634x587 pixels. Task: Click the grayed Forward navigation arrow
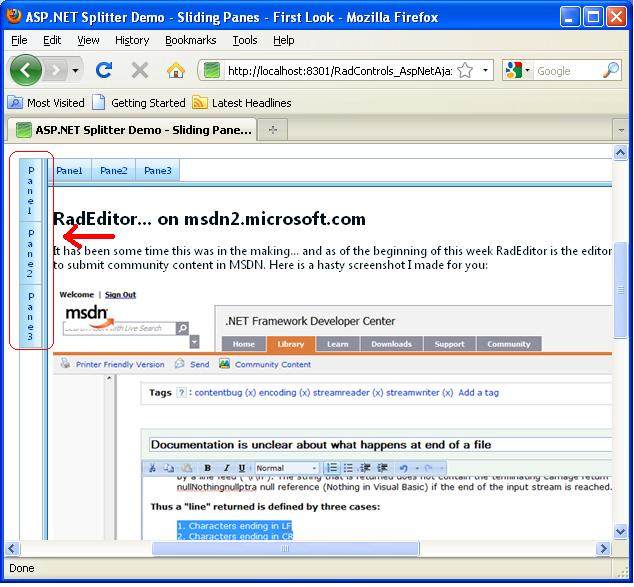tap(56, 71)
